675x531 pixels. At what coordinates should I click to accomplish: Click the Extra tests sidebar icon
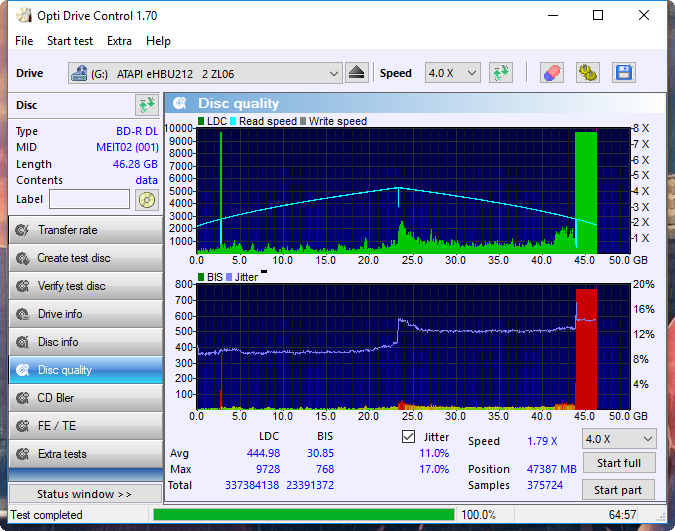pyautogui.click(x=22, y=454)
